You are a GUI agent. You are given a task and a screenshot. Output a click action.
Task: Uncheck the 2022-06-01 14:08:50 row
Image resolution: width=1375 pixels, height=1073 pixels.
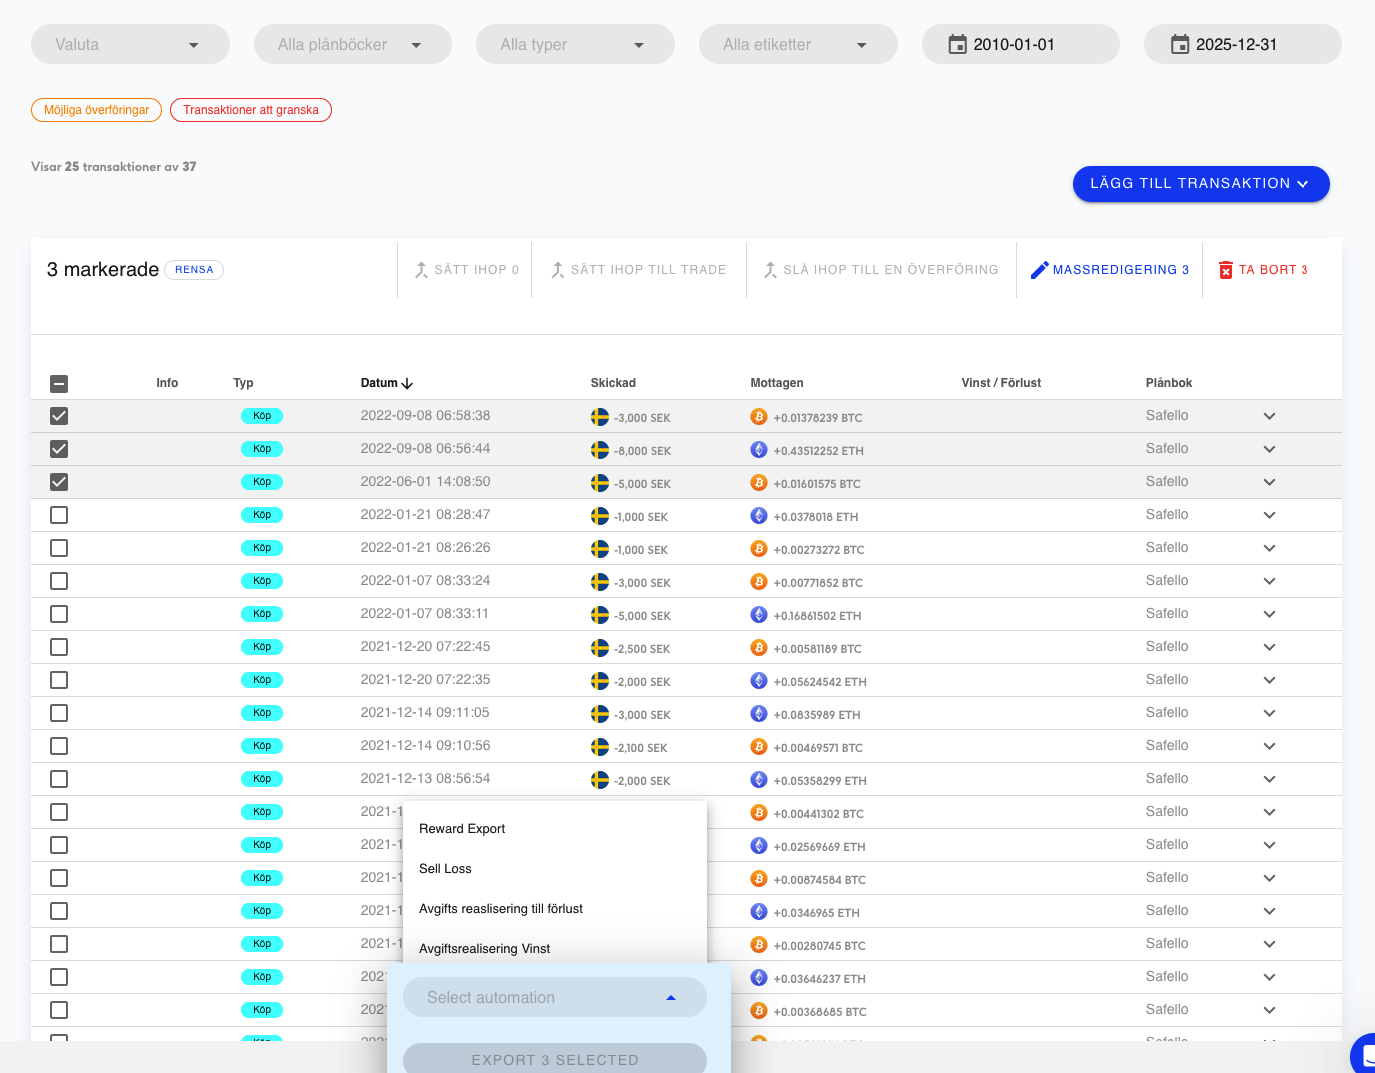[59, 482]
